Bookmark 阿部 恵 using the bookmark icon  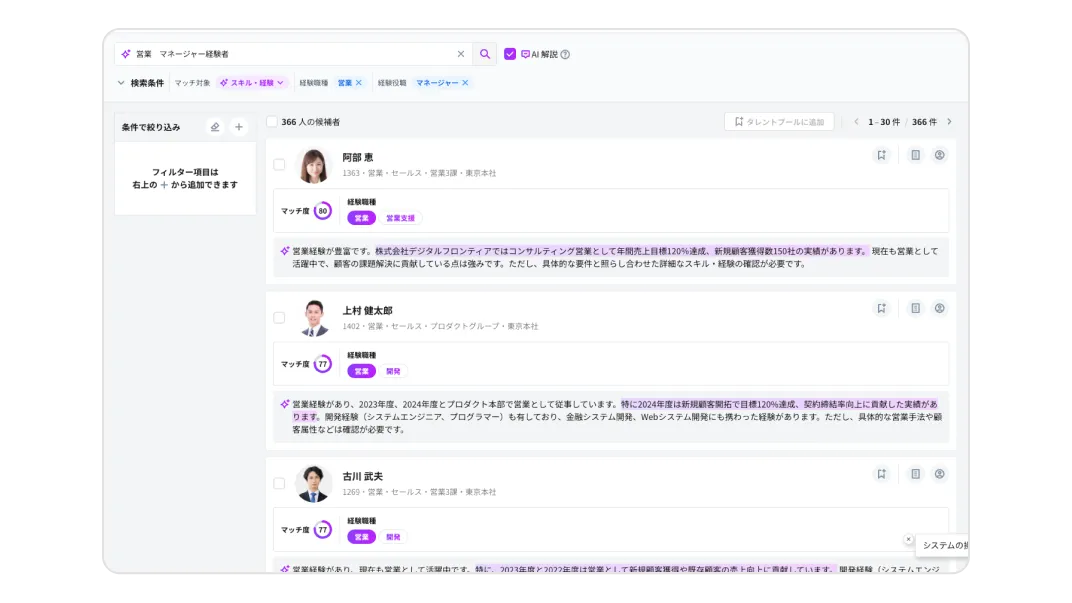[x=881, y=155]
